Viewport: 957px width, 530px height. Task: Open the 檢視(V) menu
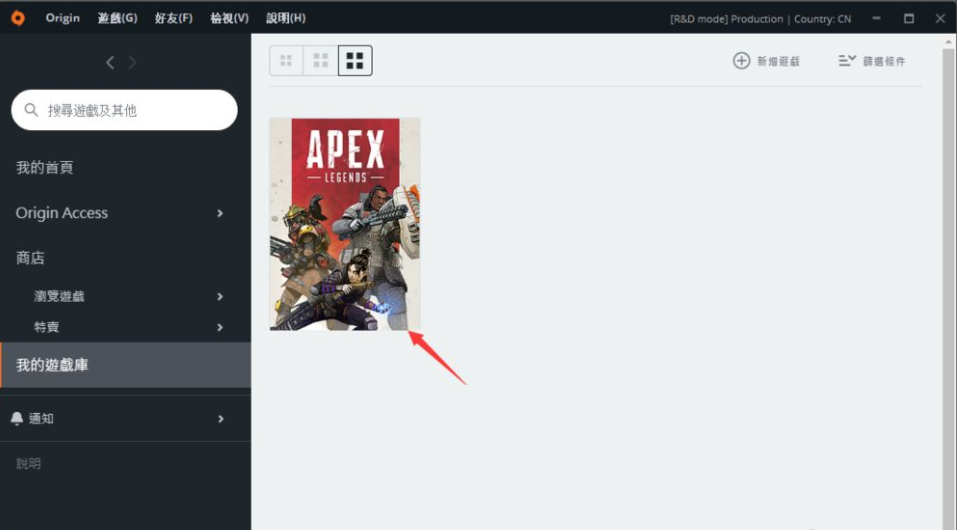click(x=229, y=18)
